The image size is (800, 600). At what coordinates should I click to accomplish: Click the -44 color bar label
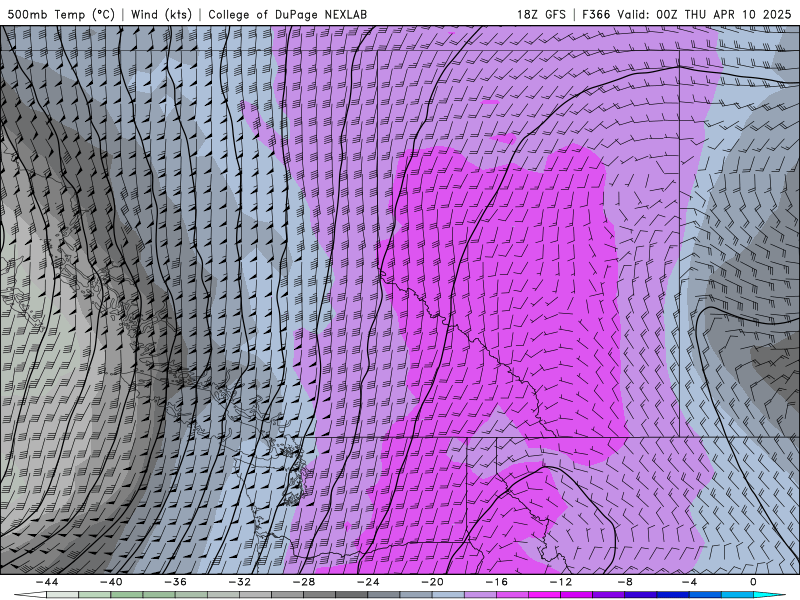click(47, 582)
